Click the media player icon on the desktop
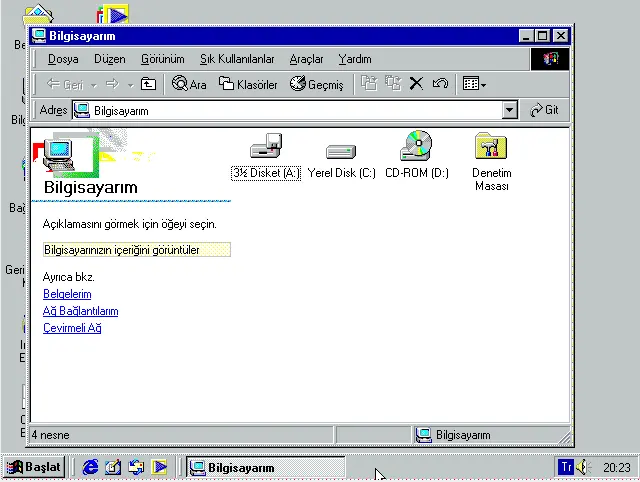Screen dimensions: 640x482 [113, 15]
